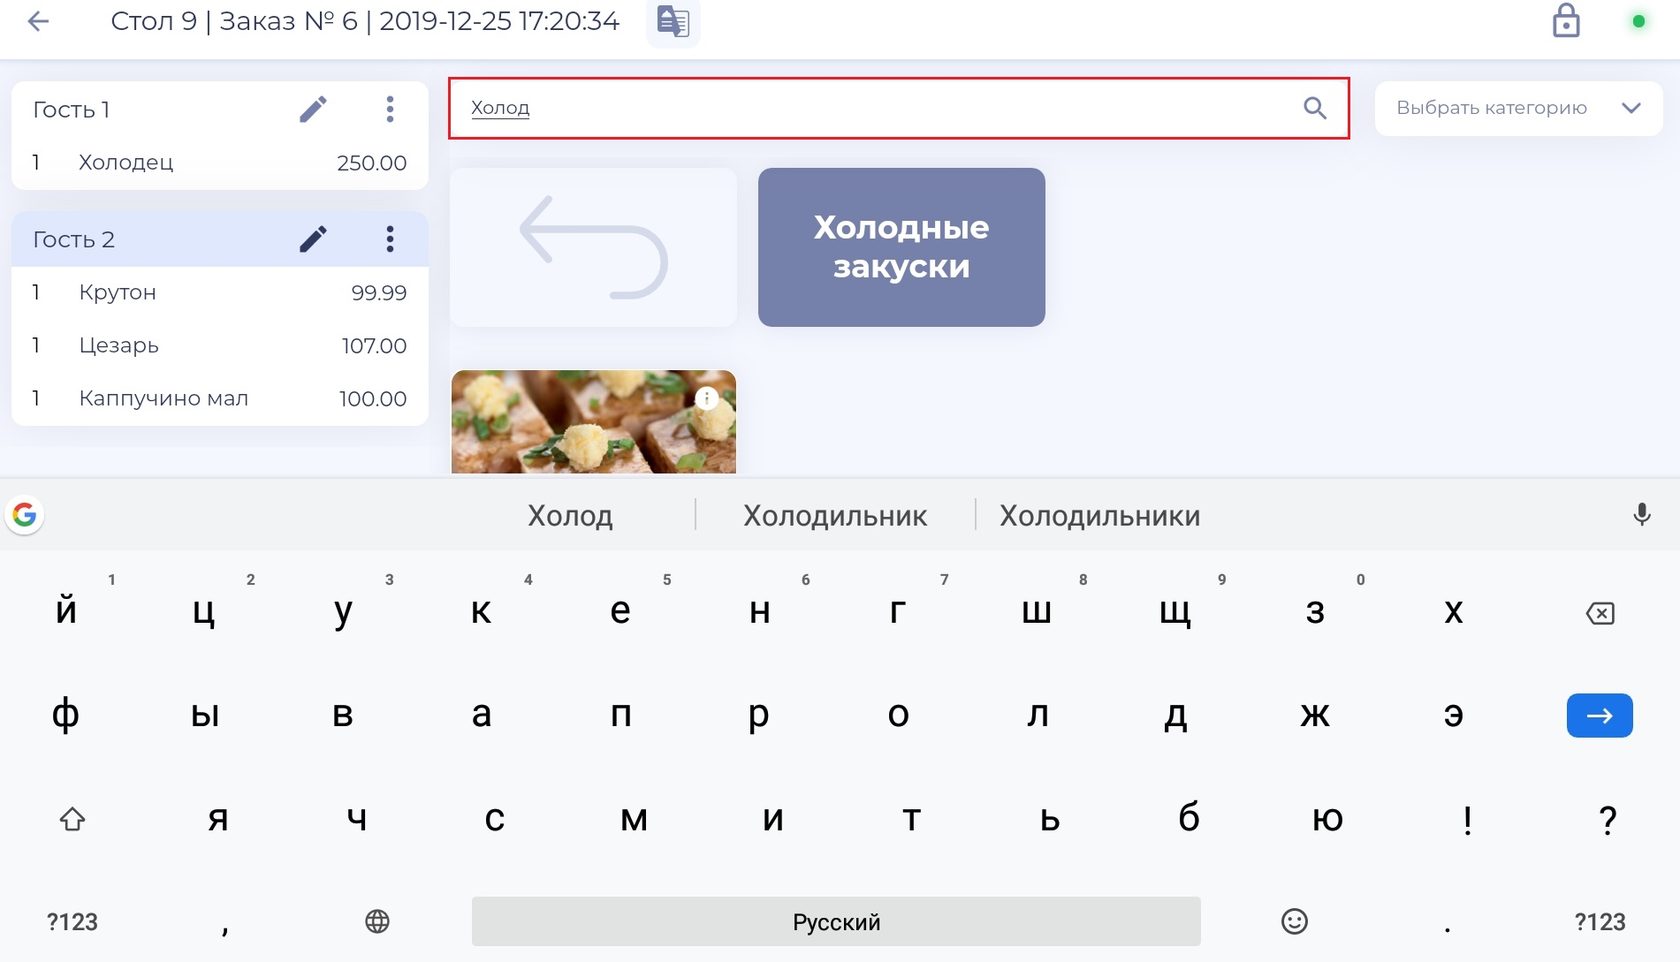Tap the shift key
The height and width of the screenshot is (962, 1680).
click(x=72, y=819)
